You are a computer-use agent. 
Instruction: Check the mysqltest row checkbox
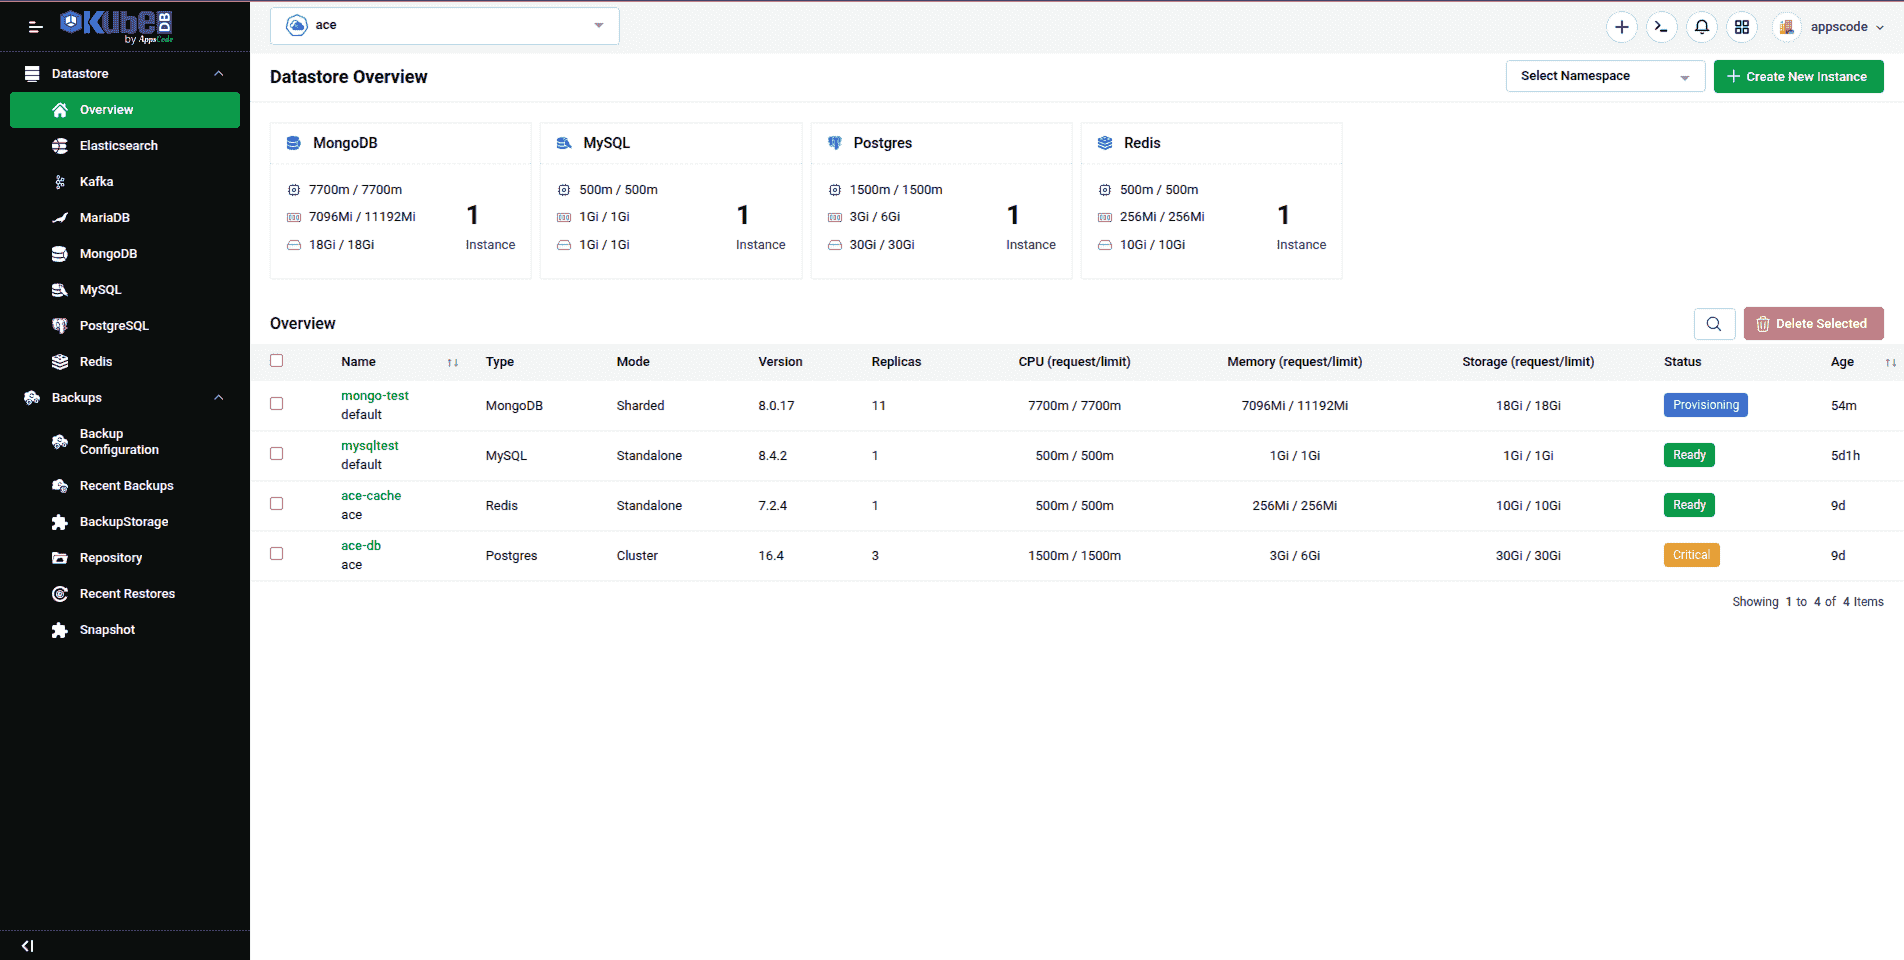click(x=277, y=454)
